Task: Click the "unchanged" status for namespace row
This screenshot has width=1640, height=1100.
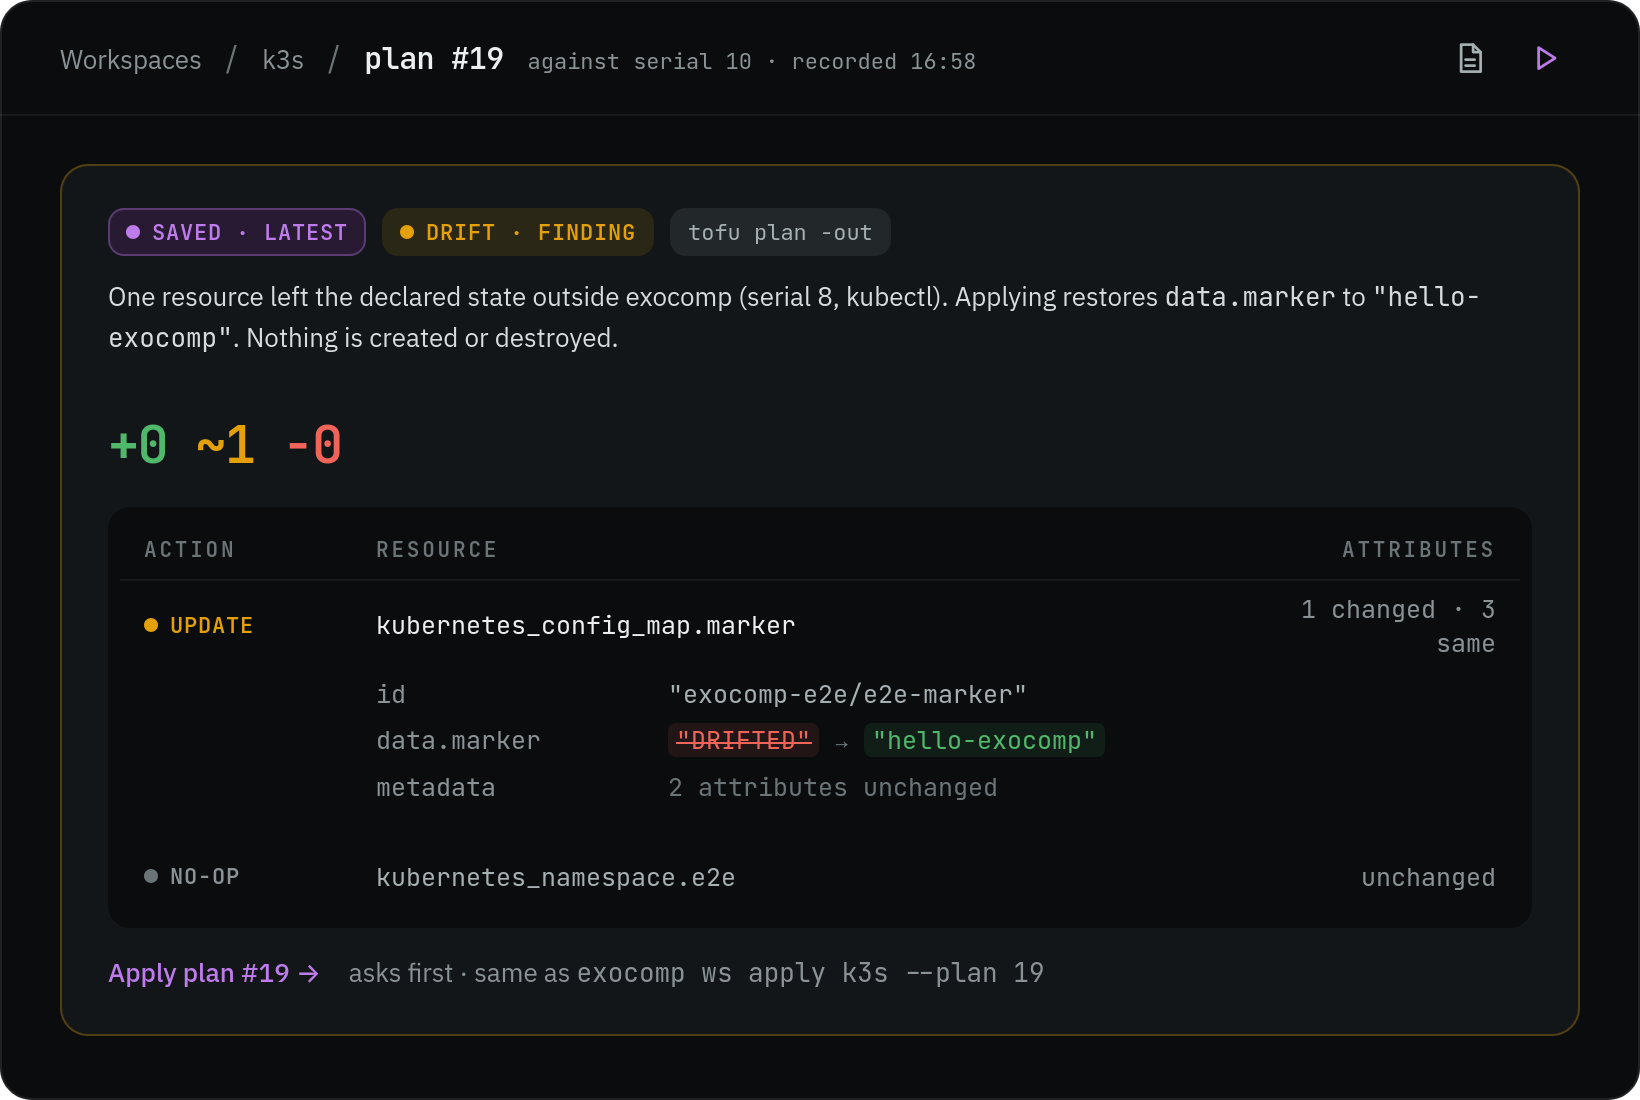Action: tap(1428, 878)
